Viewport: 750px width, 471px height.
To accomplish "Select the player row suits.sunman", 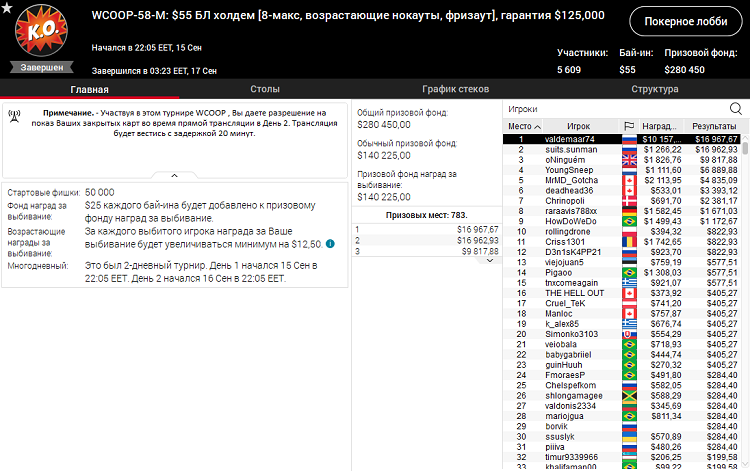I will coord(622,150).
